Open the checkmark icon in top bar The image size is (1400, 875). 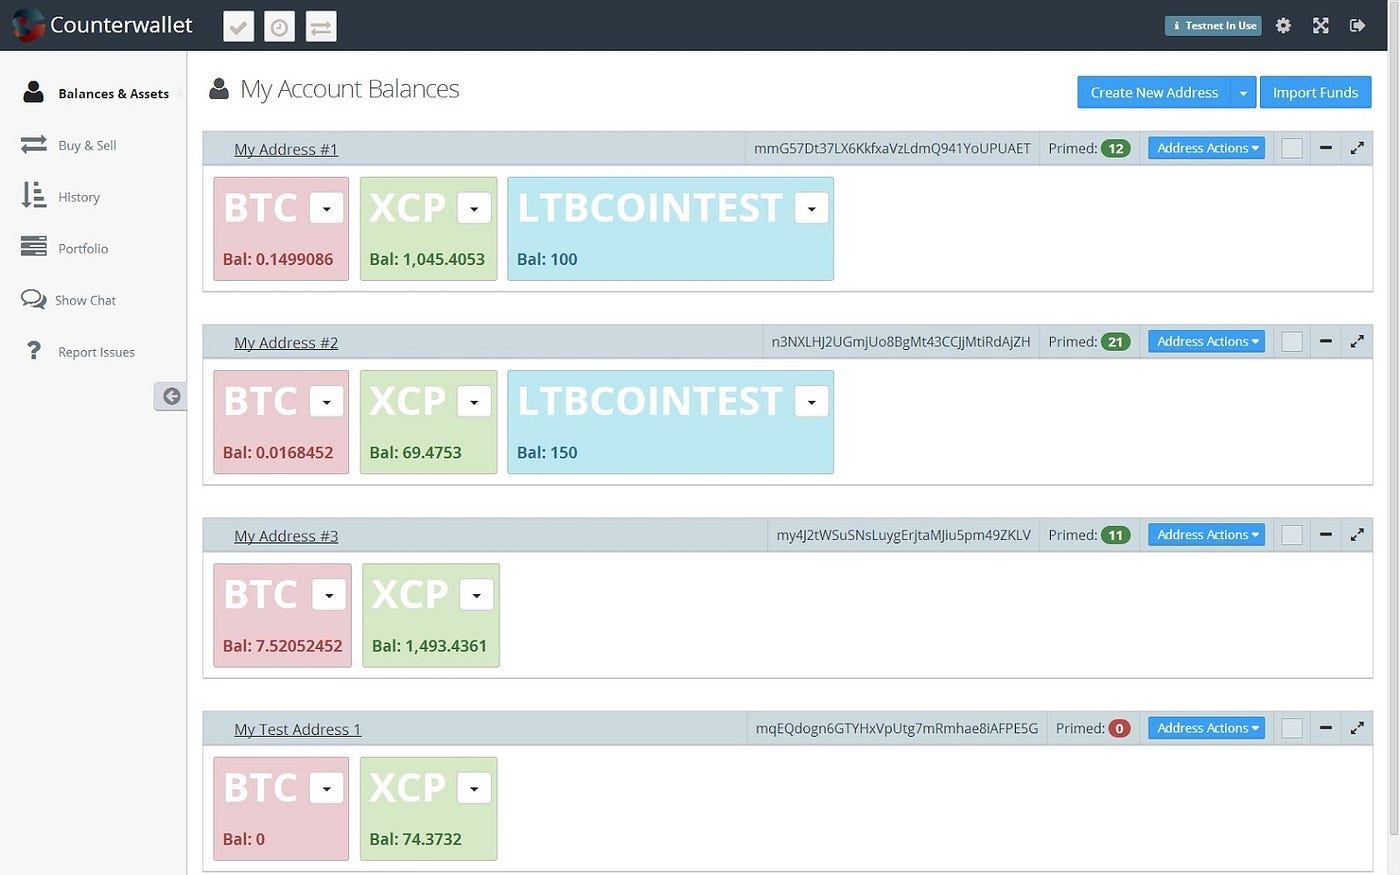(x=238, y=27)
